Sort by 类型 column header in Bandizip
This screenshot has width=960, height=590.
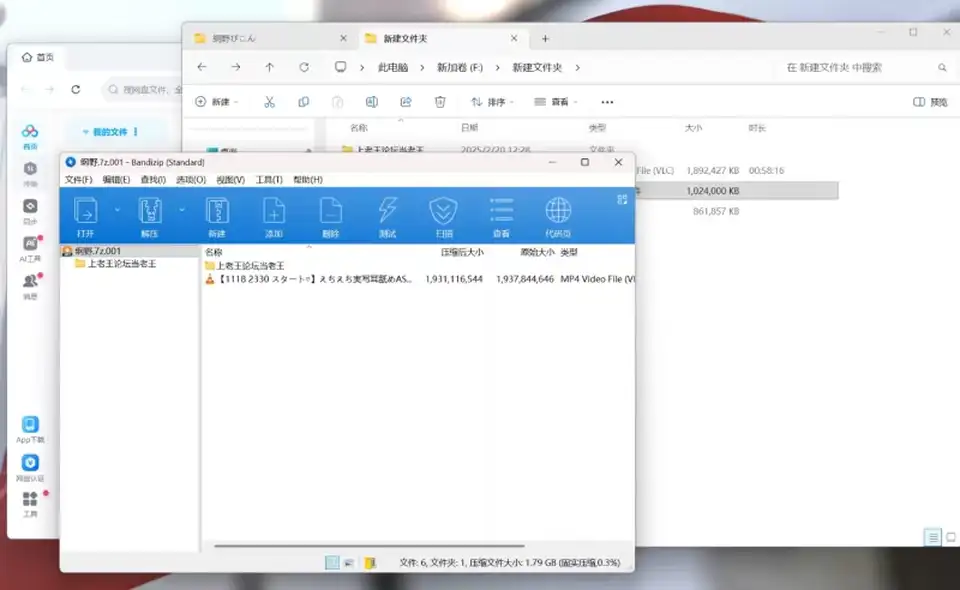(569, 252)
